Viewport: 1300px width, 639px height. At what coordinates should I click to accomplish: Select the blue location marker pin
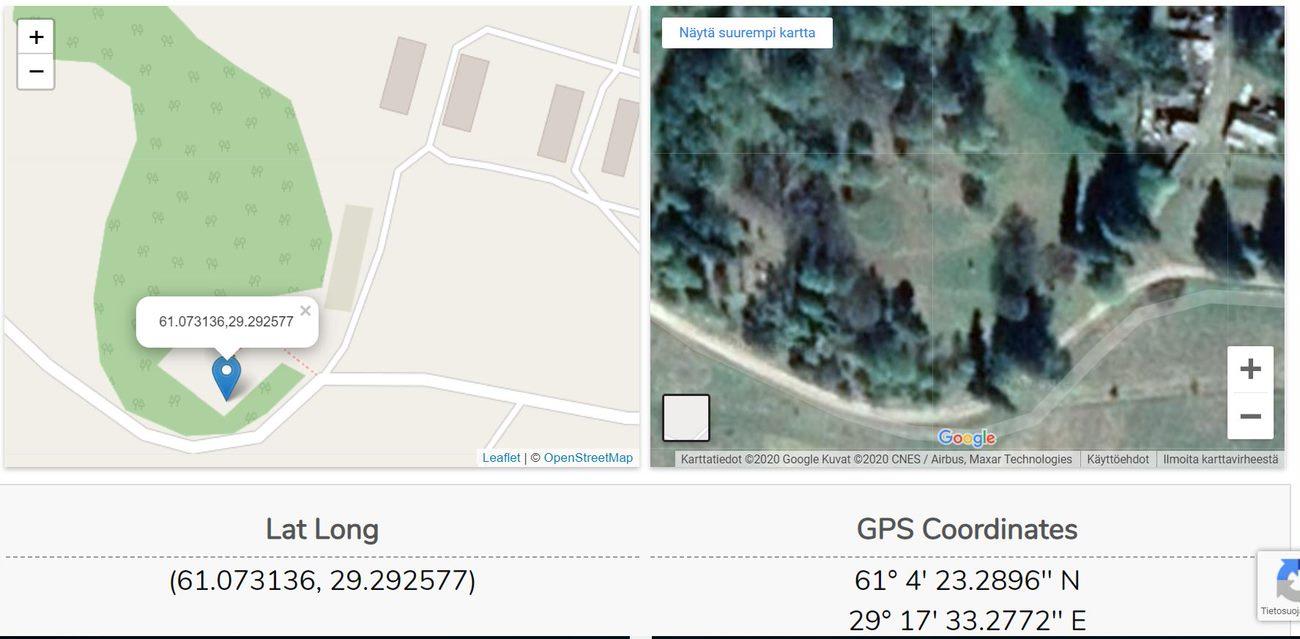pos(227,378)
